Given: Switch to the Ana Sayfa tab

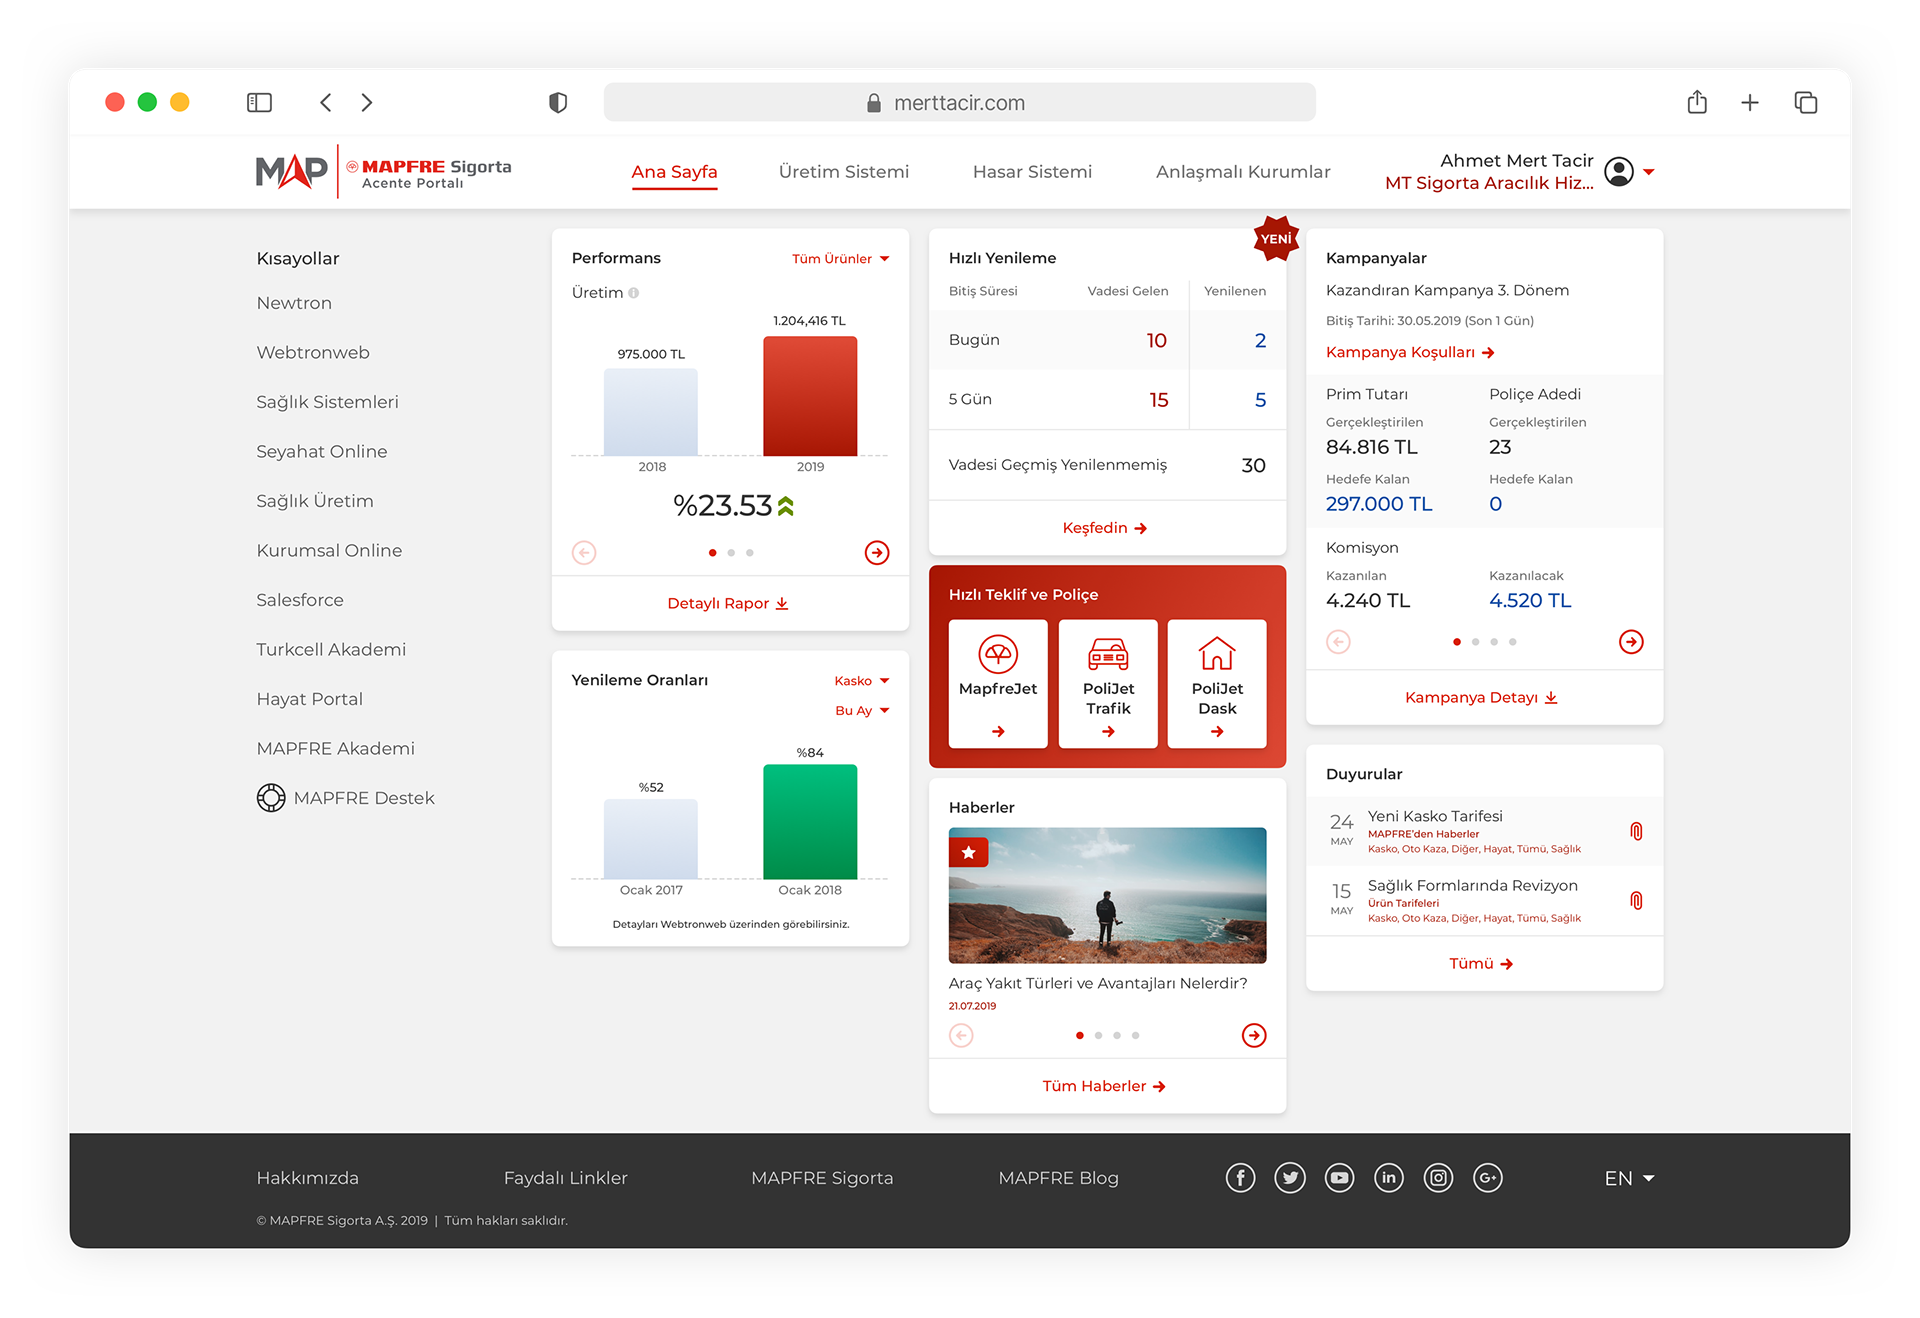Looking at the screenshot, I should coord(674,172).
